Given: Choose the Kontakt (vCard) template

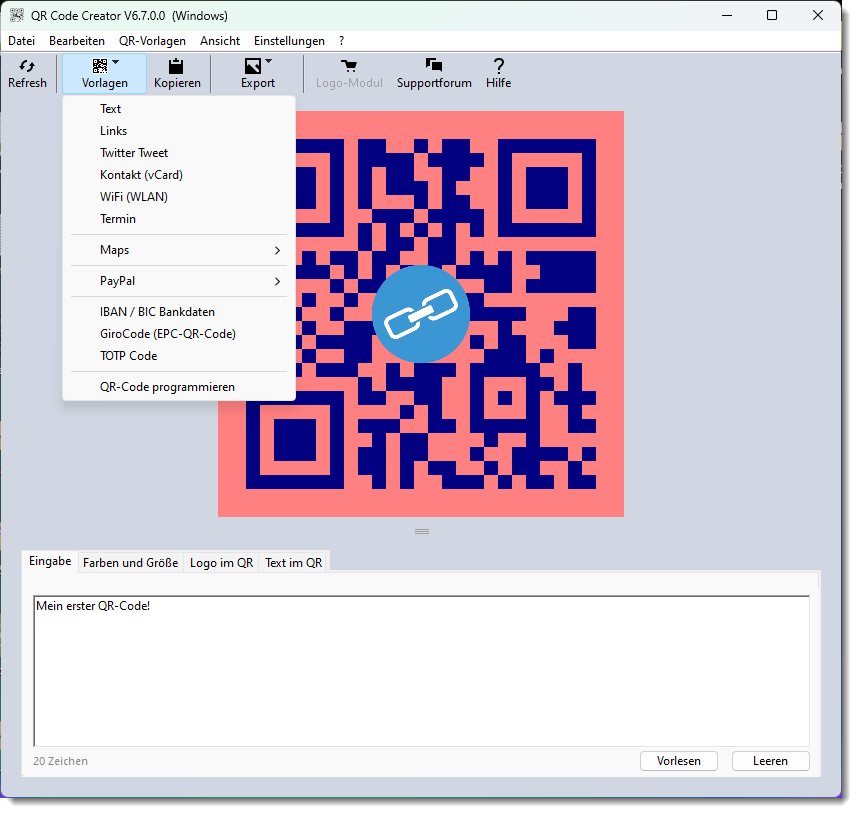Looking at the screenshot, I should [x=179, y=175].
